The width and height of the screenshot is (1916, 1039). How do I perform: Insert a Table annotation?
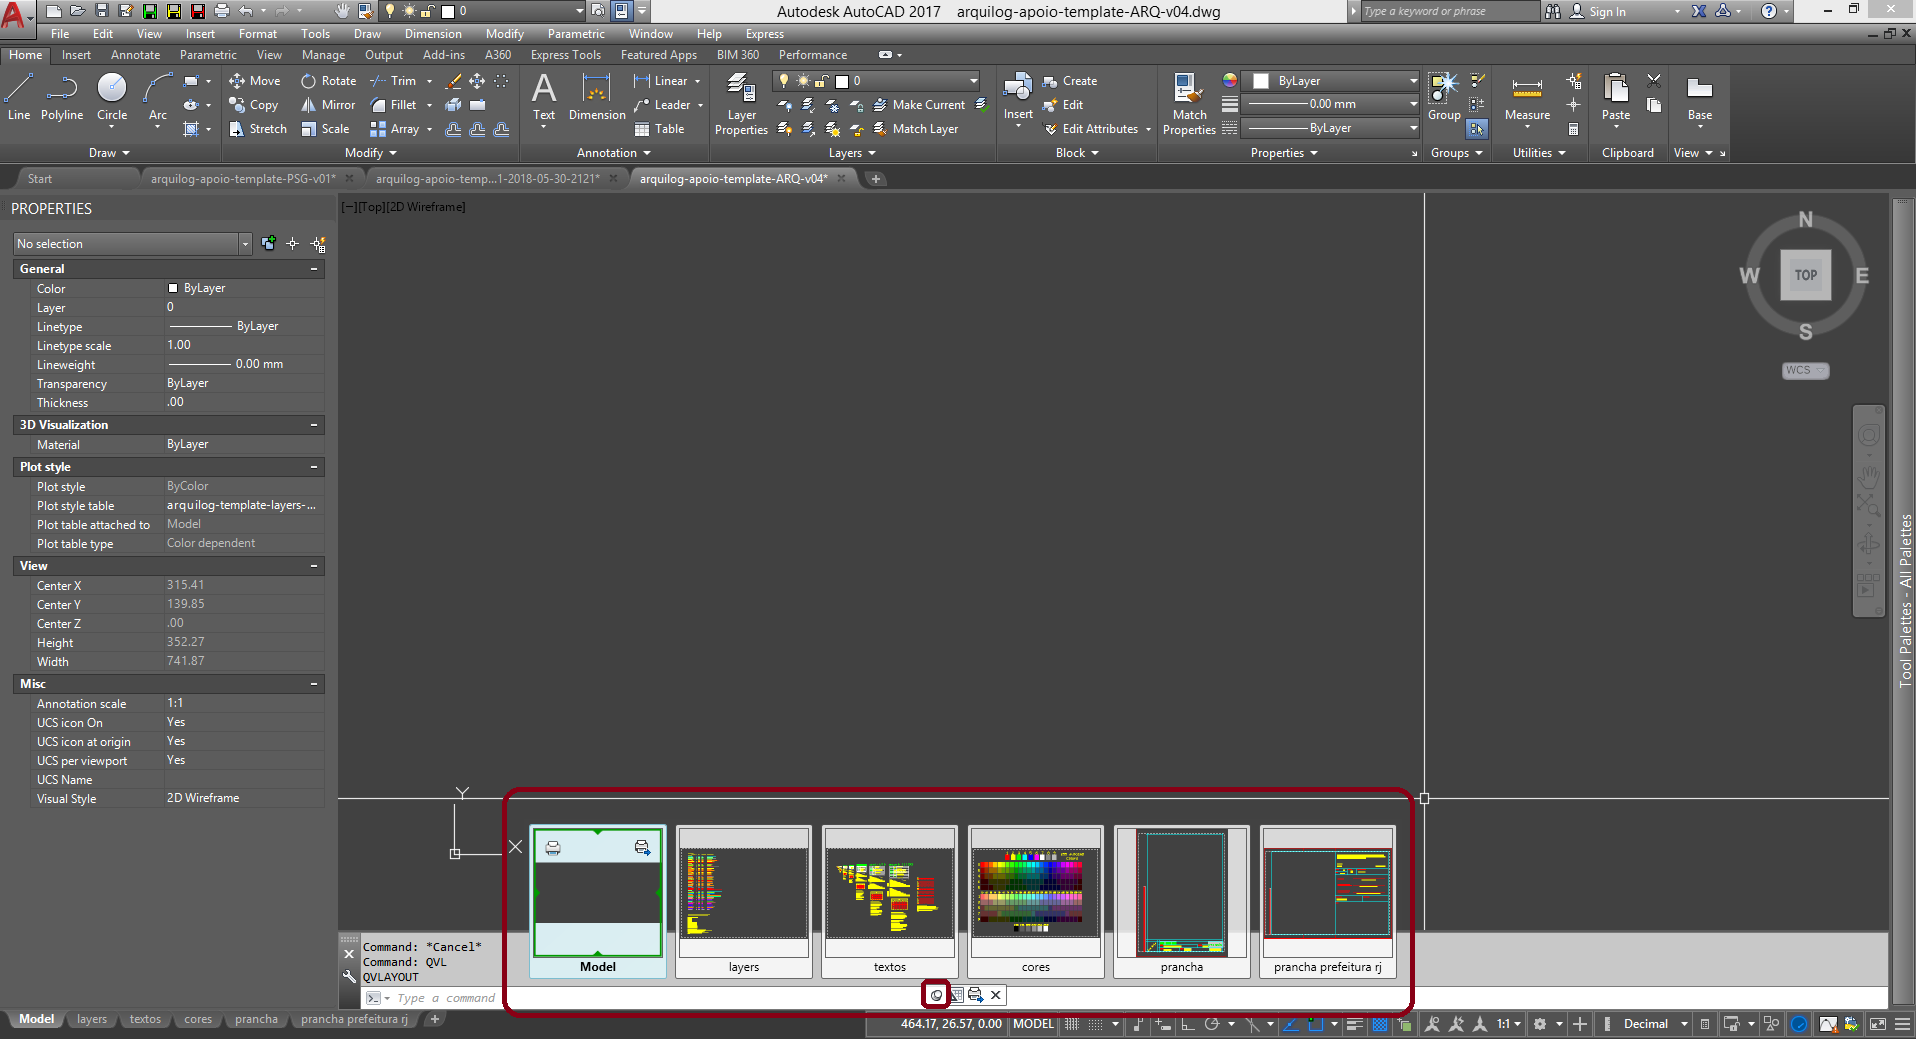pyautogui.click(x=663, y=128)
